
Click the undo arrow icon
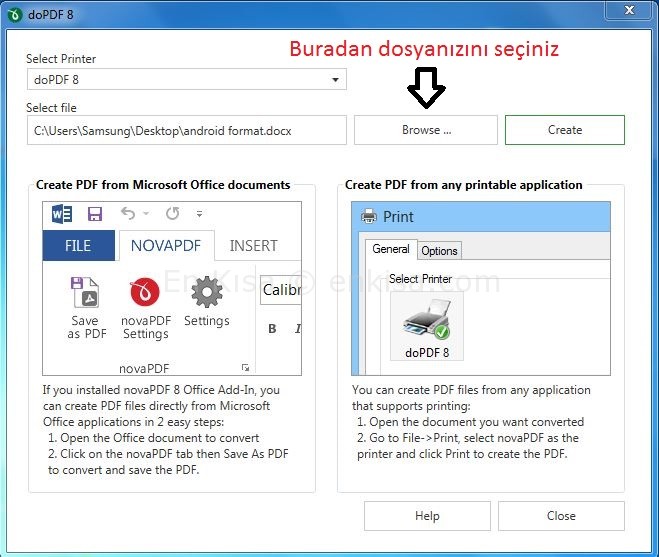(128, 214)
